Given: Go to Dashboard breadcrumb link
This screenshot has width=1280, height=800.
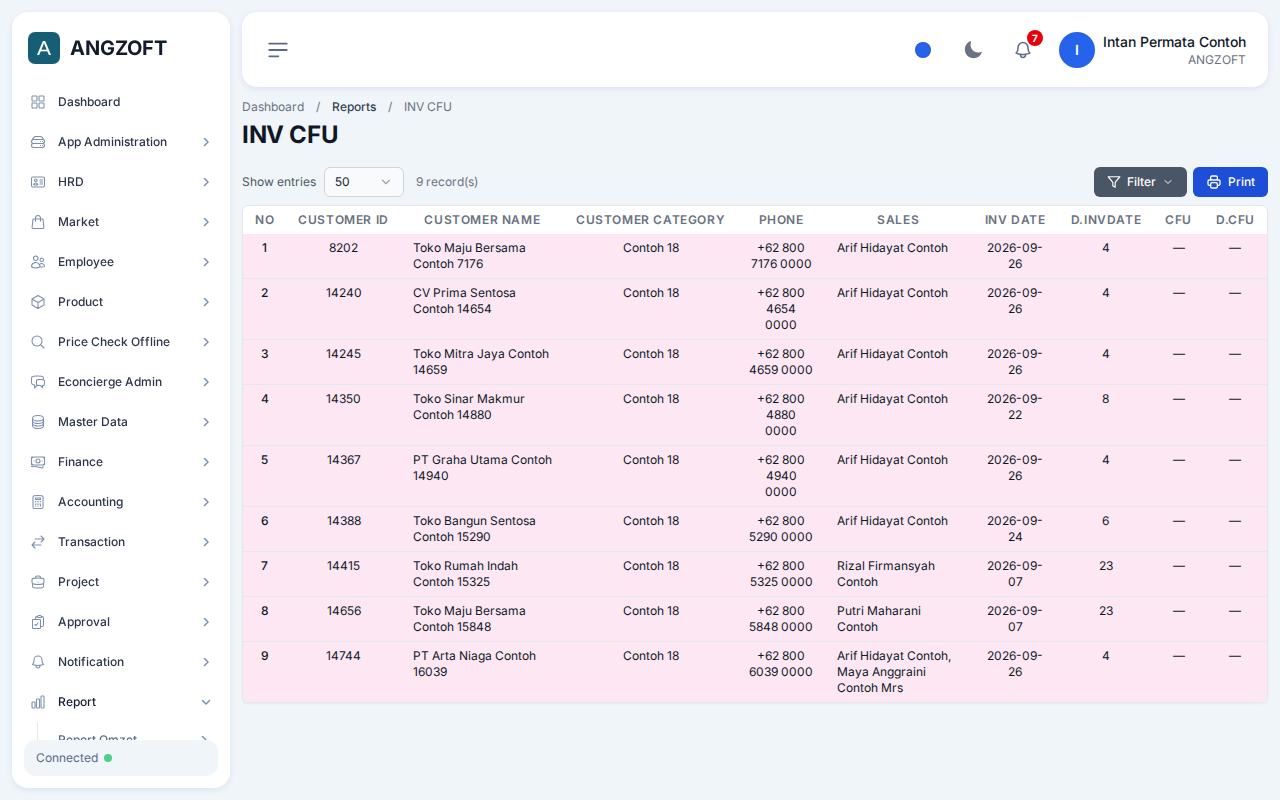Looking at the screenshot, I should (x=273, y=107).
